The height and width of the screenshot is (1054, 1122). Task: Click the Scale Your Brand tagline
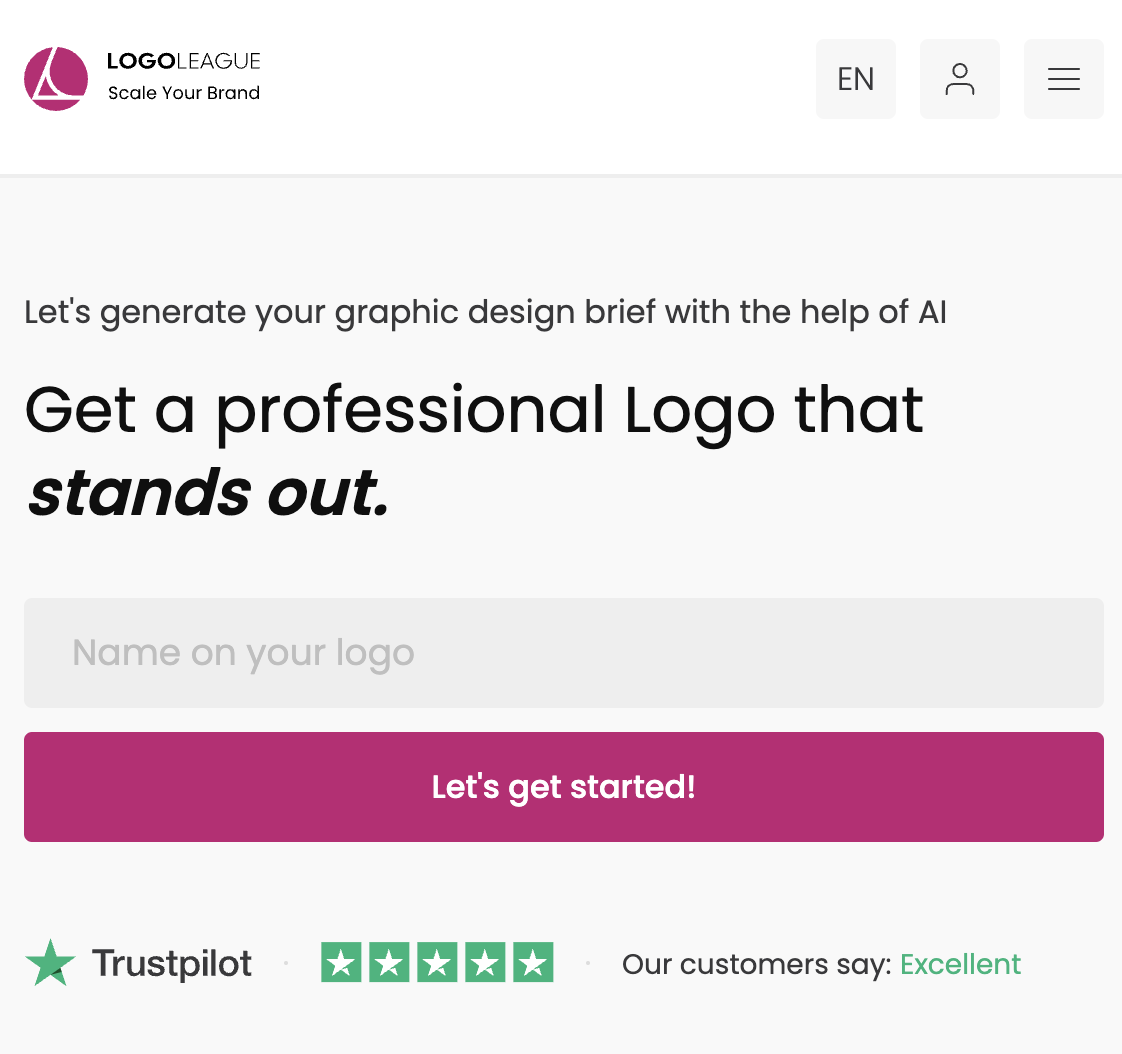184,93
